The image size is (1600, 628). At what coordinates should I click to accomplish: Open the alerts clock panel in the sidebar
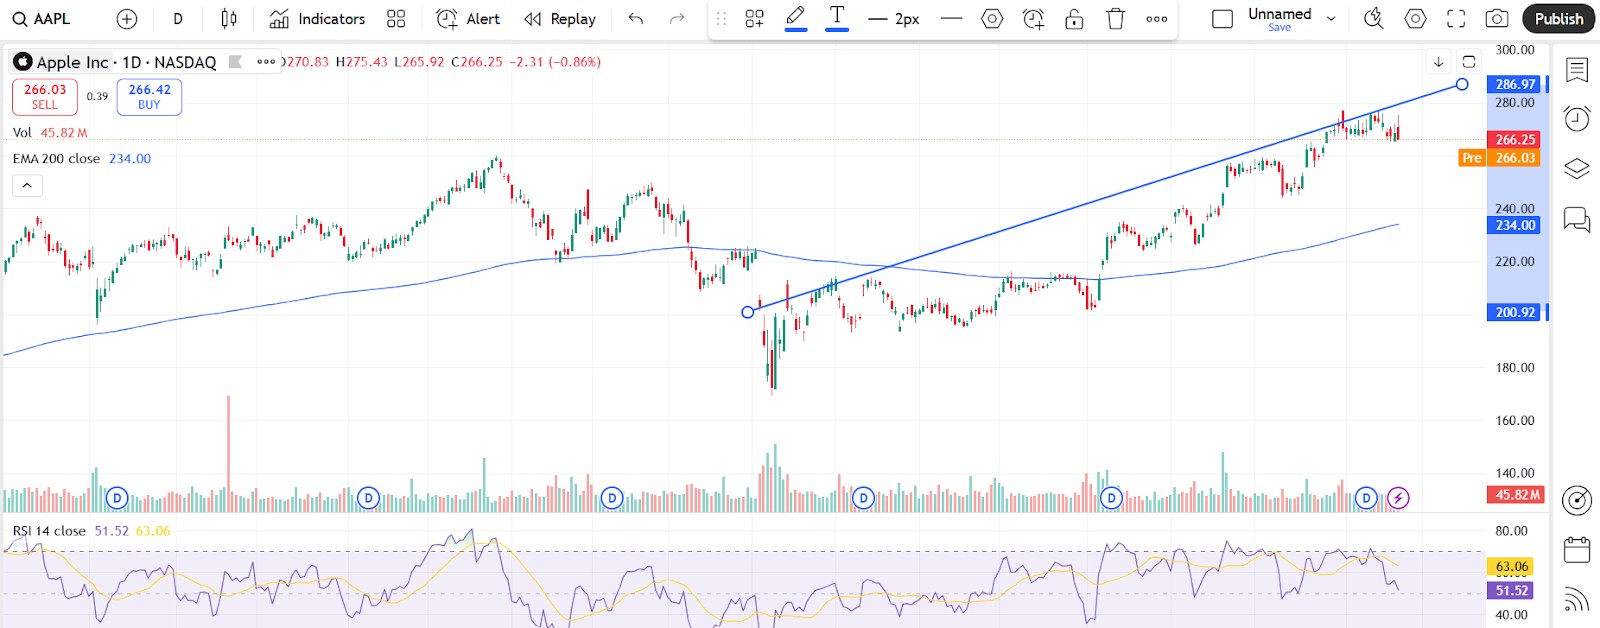(x=1577, y=119)
